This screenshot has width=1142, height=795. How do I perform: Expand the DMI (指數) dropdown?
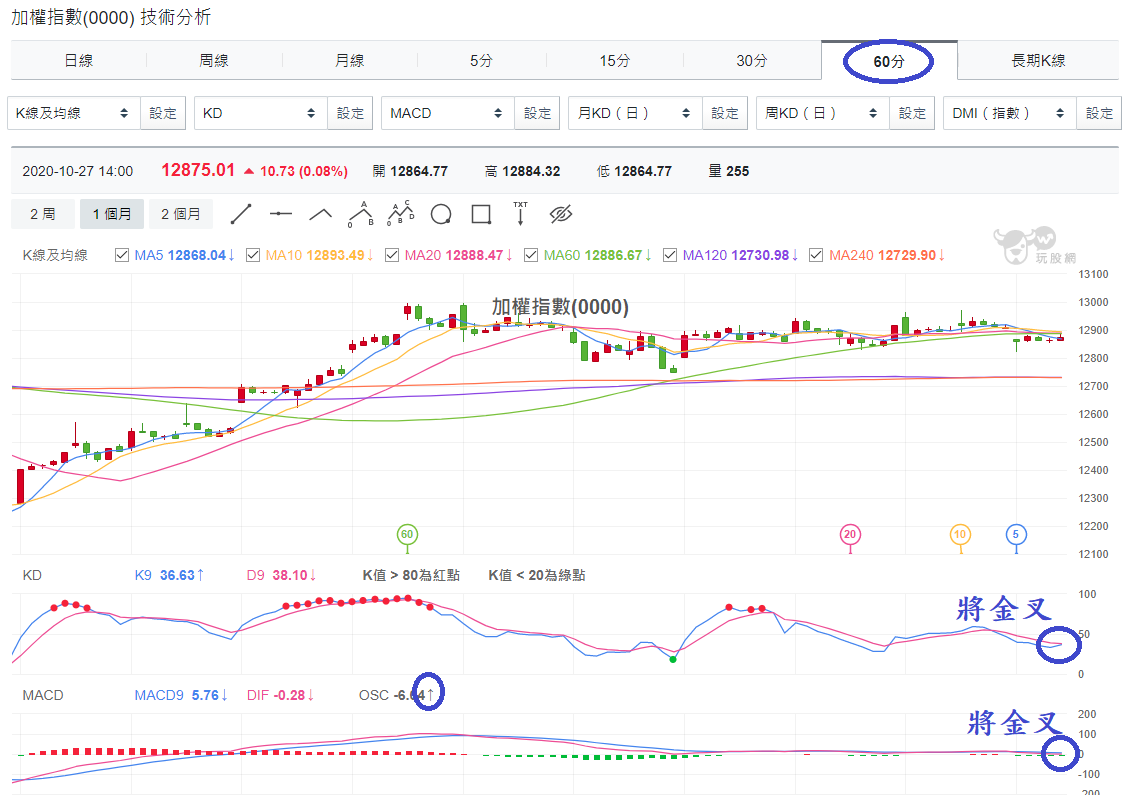1009,113
